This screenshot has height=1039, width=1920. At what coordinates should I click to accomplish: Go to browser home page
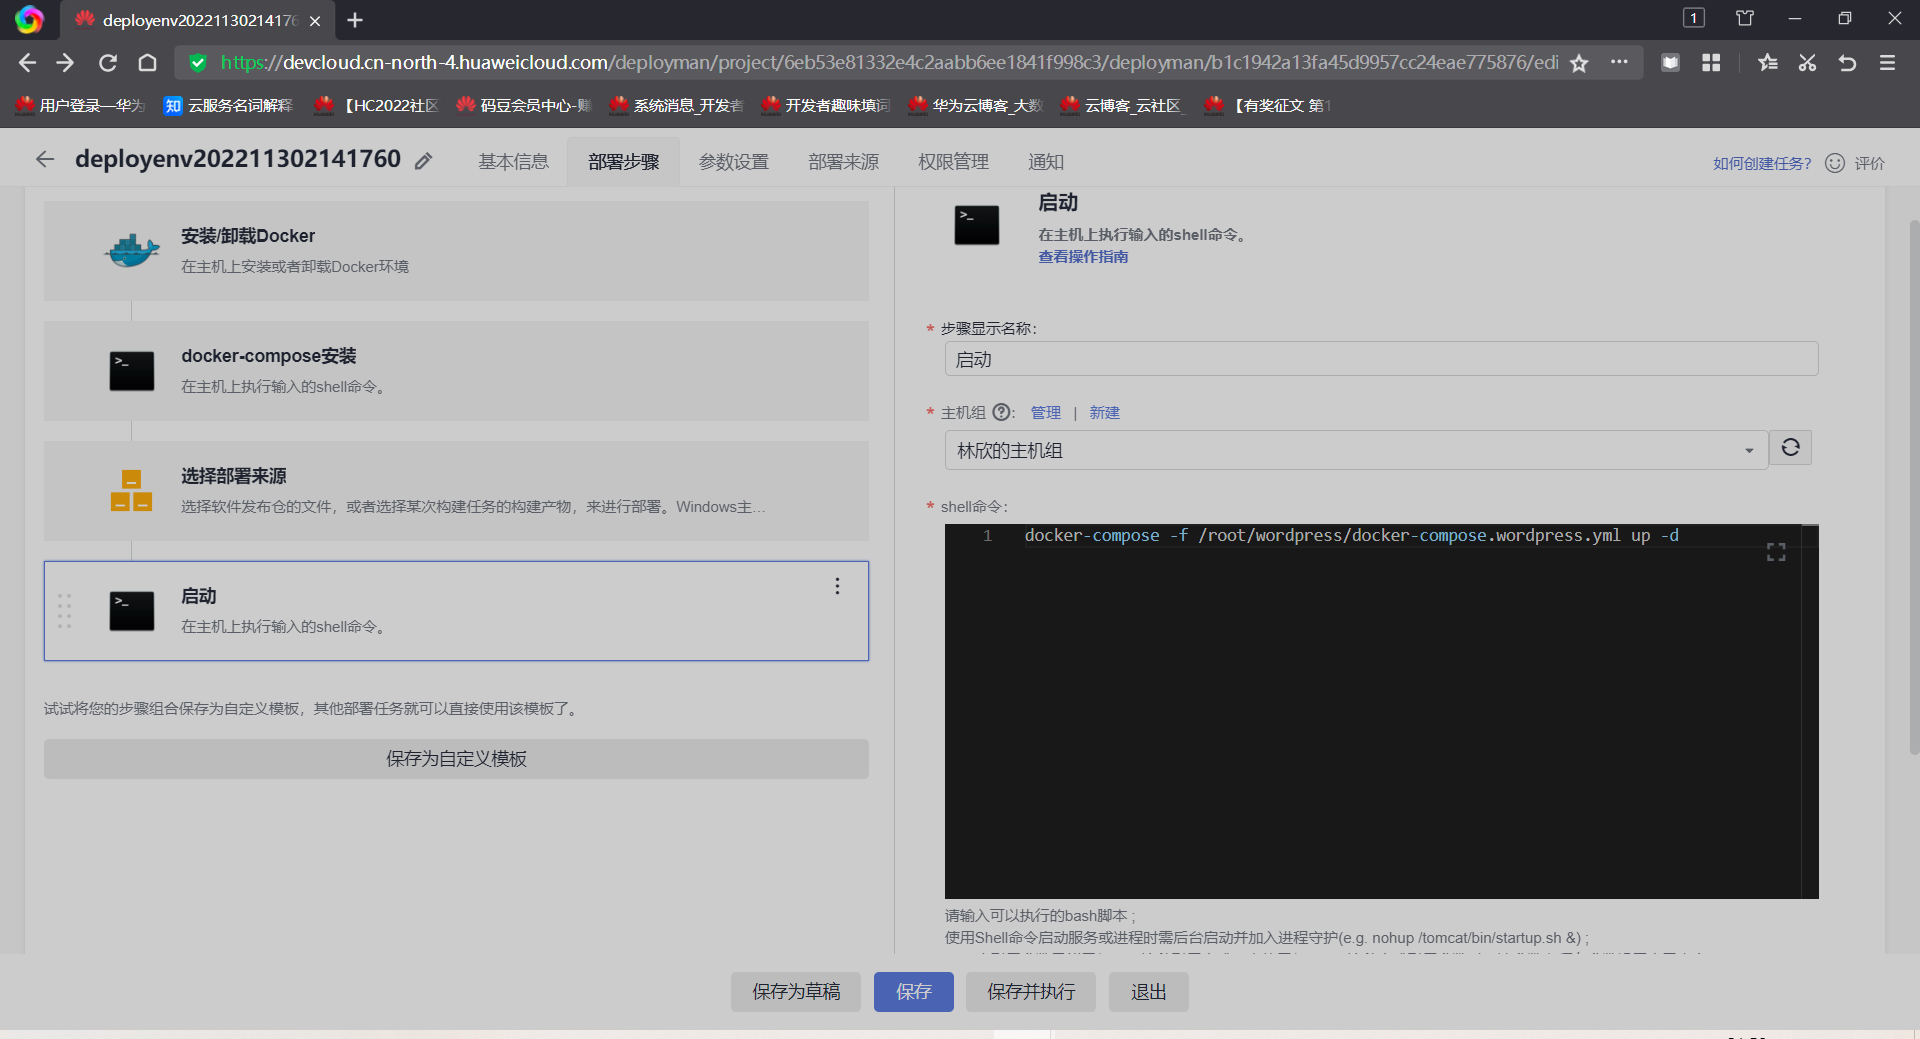point(148,63)
